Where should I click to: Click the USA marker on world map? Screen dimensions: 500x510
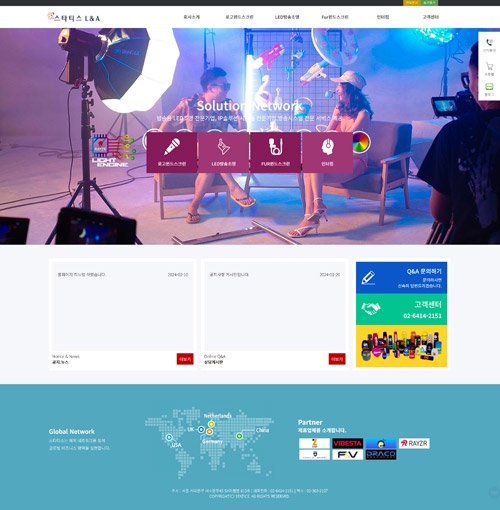169,437
